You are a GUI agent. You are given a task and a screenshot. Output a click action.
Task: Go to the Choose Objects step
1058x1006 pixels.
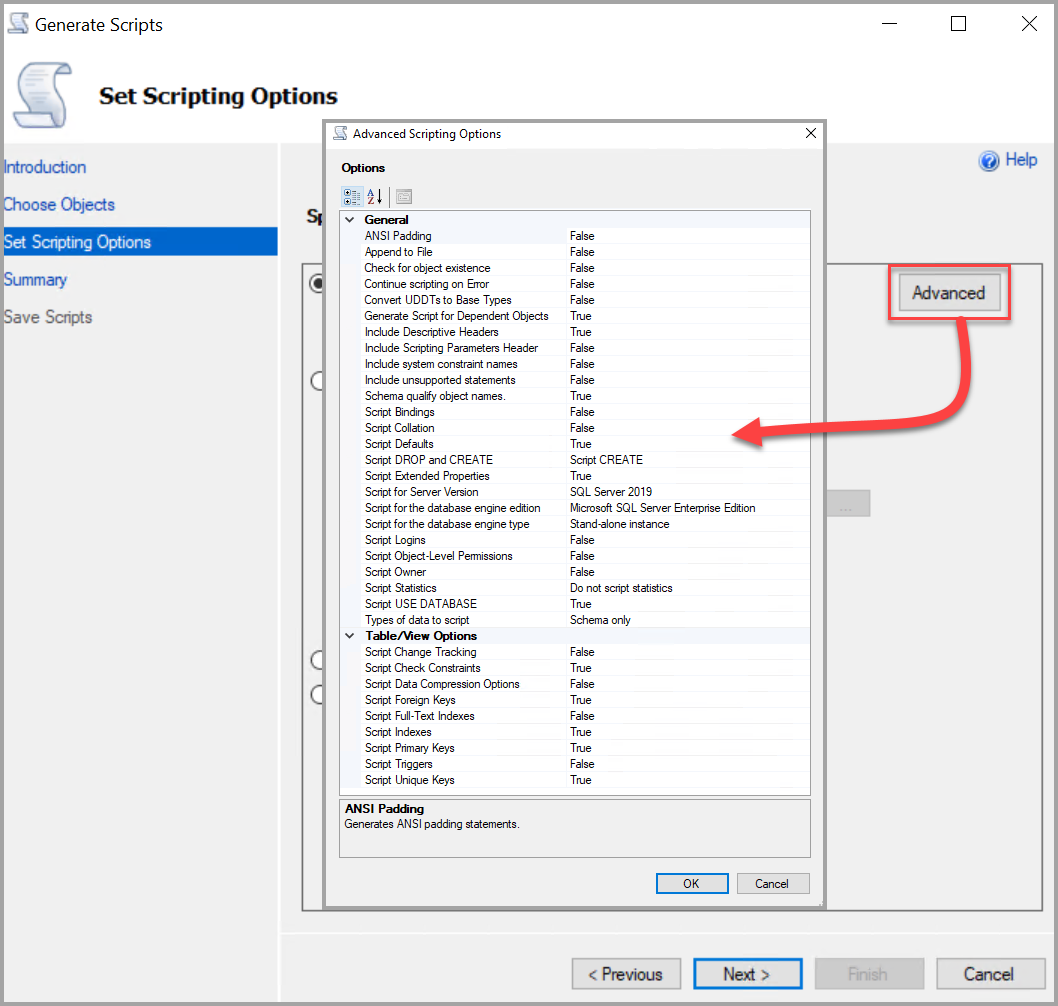(59, 204)
